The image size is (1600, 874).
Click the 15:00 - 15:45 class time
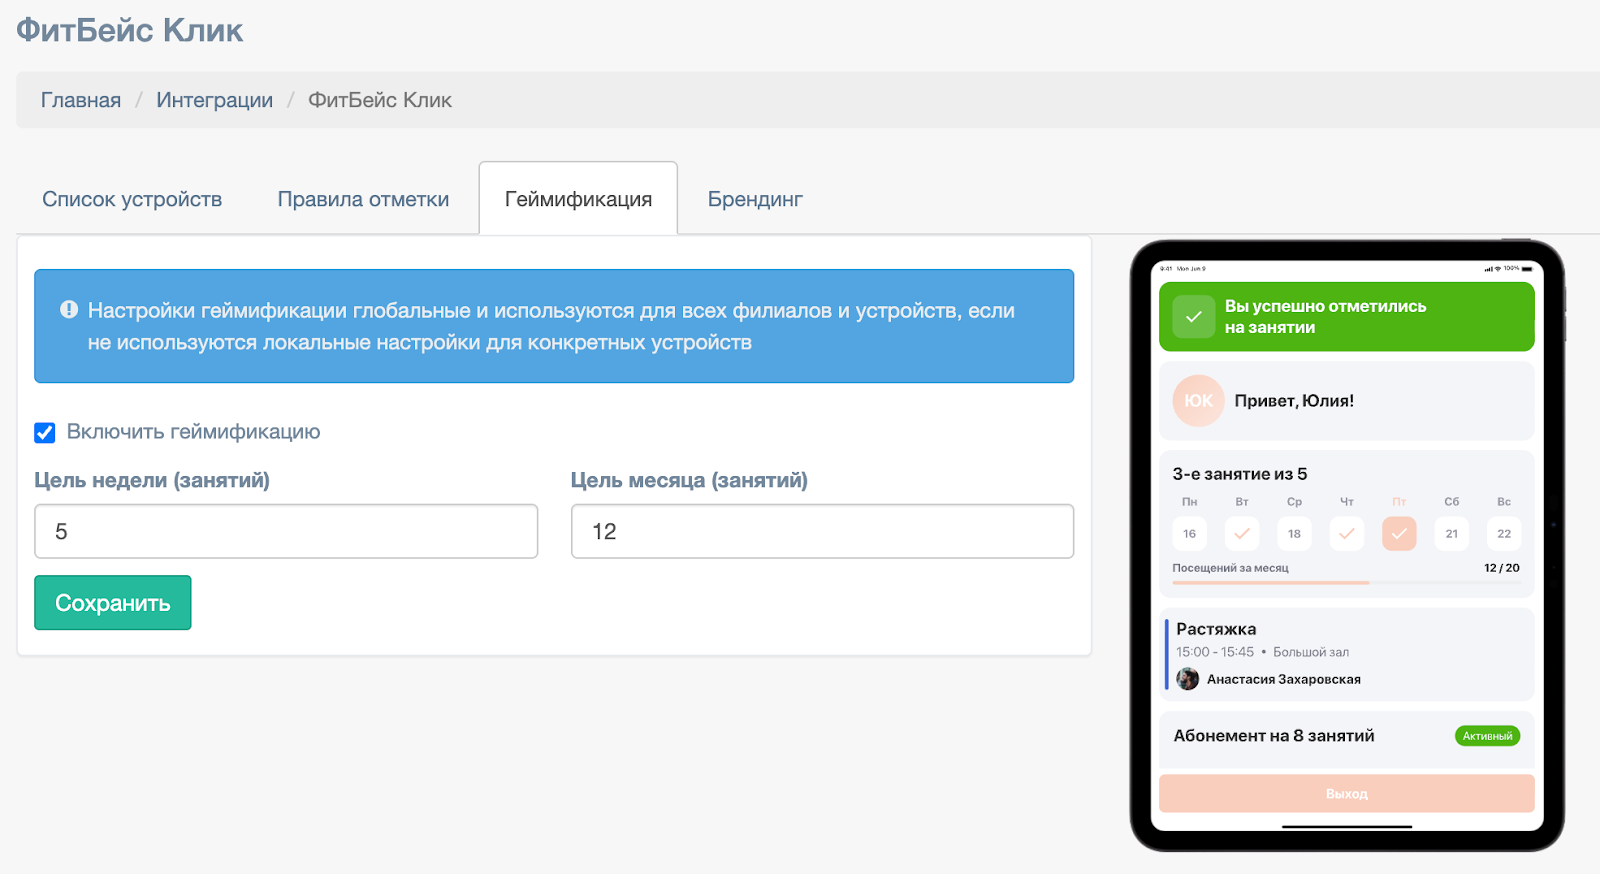coord(1215,652)
